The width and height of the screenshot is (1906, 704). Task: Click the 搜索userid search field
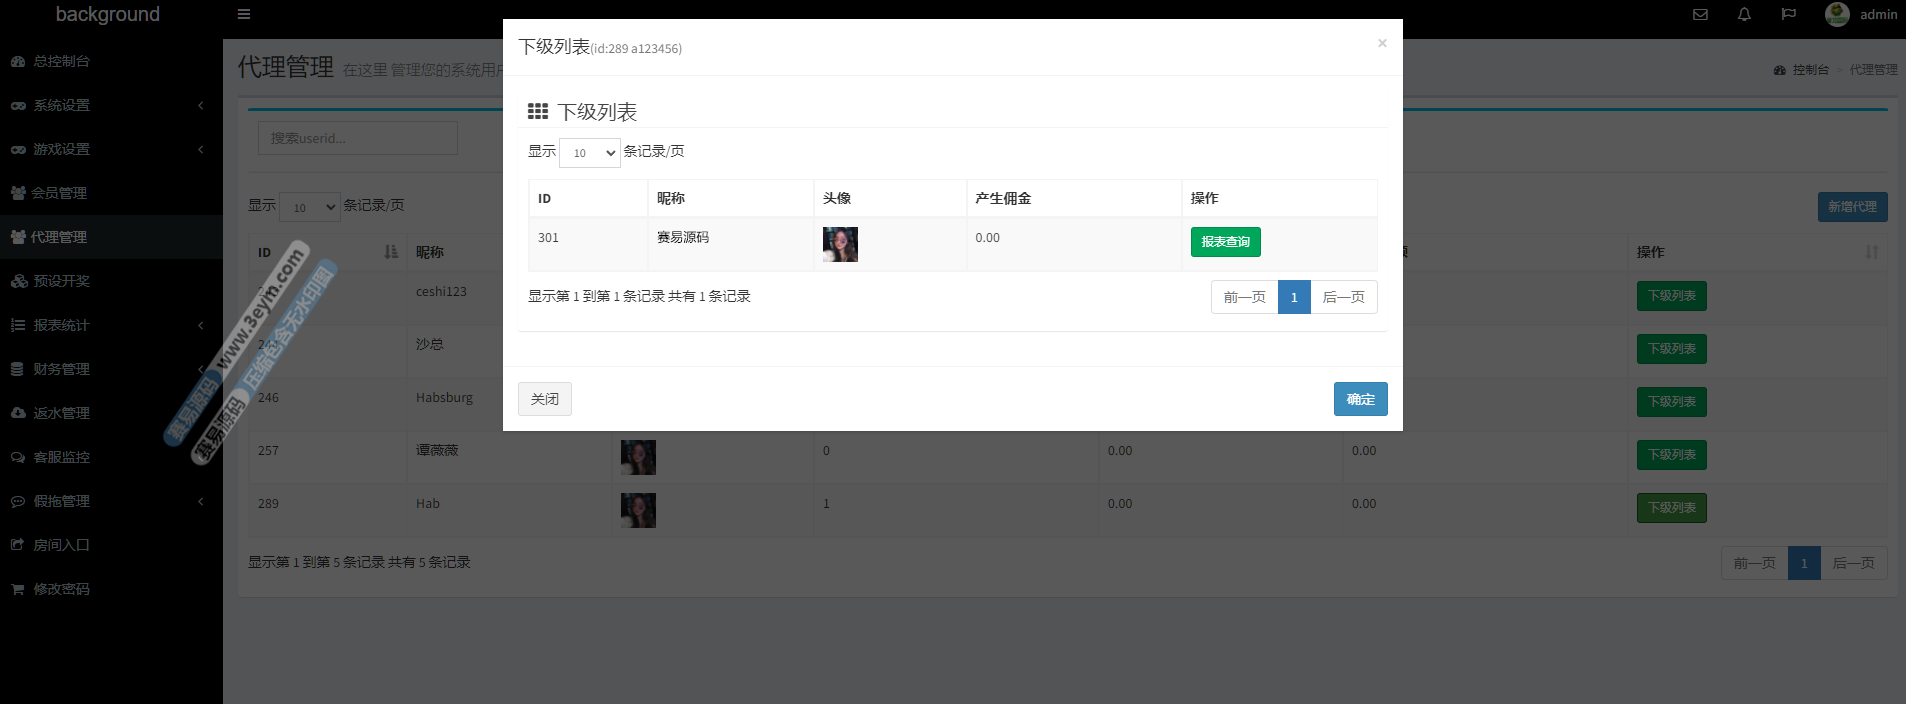(x=358, y=138)
